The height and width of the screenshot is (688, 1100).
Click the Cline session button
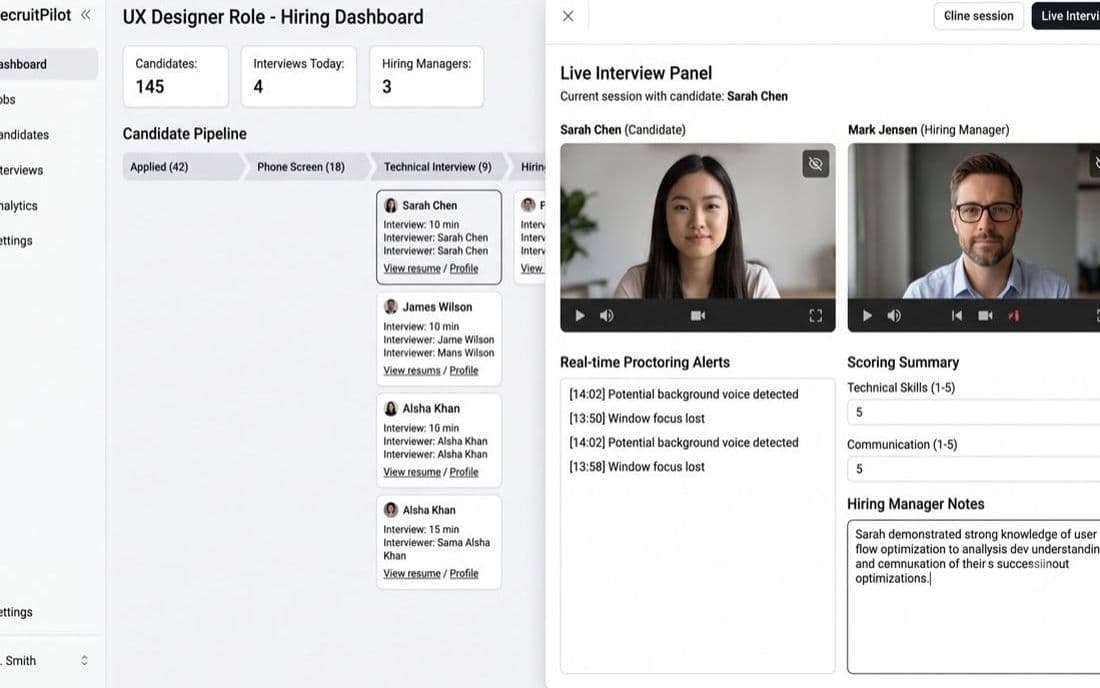[x=979, y=16]
